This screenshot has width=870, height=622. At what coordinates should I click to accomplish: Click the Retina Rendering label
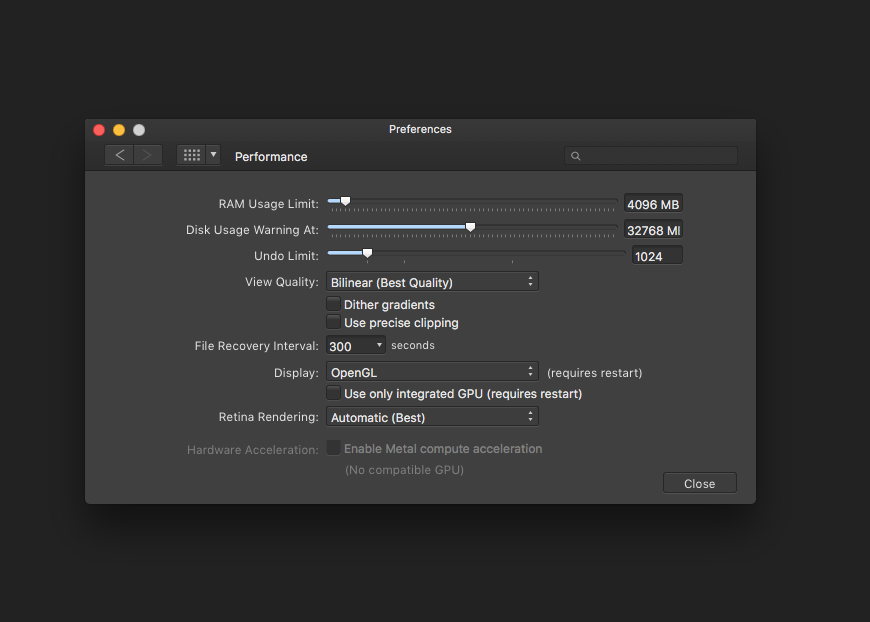click(269, 417)
